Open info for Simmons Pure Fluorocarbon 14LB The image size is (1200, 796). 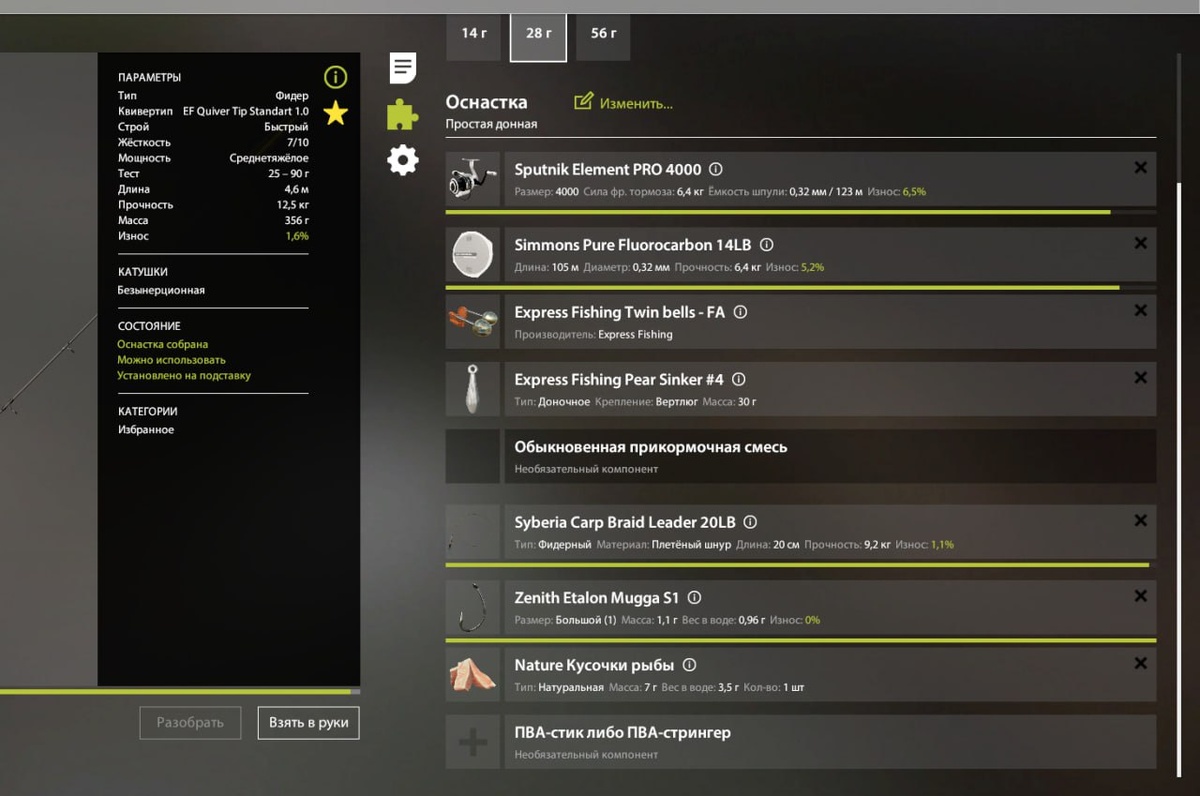click(x=767, y=245)
